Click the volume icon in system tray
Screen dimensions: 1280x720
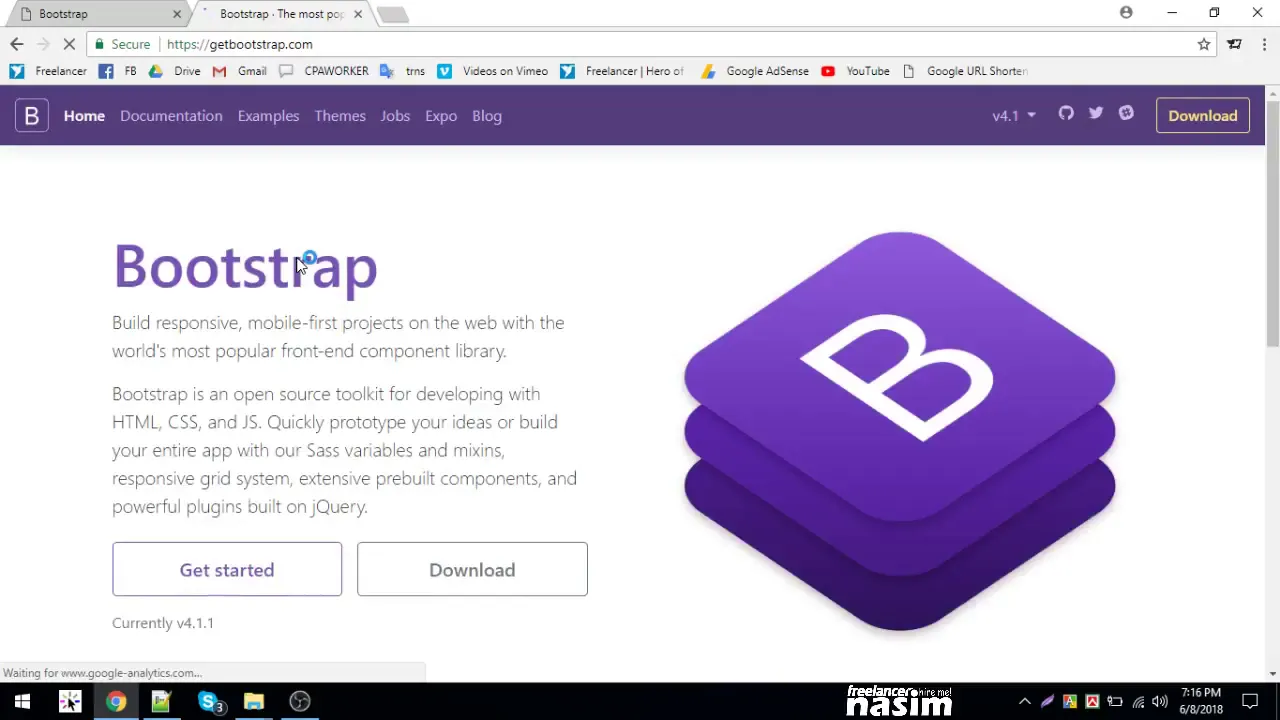[1160, 702]
